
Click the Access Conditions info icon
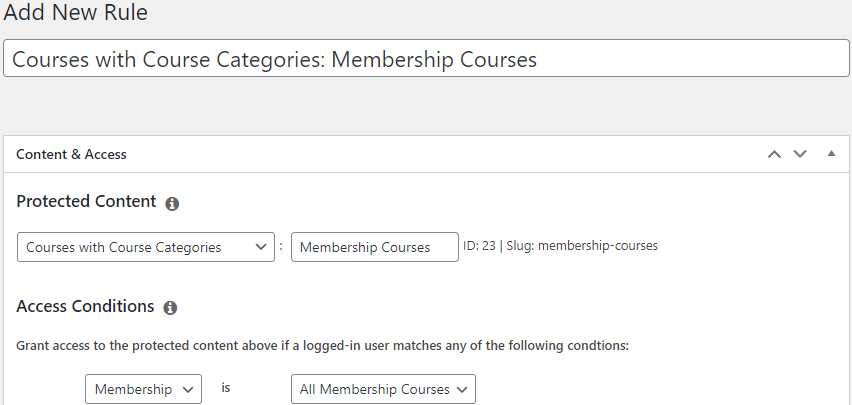[x=170, y=308]
